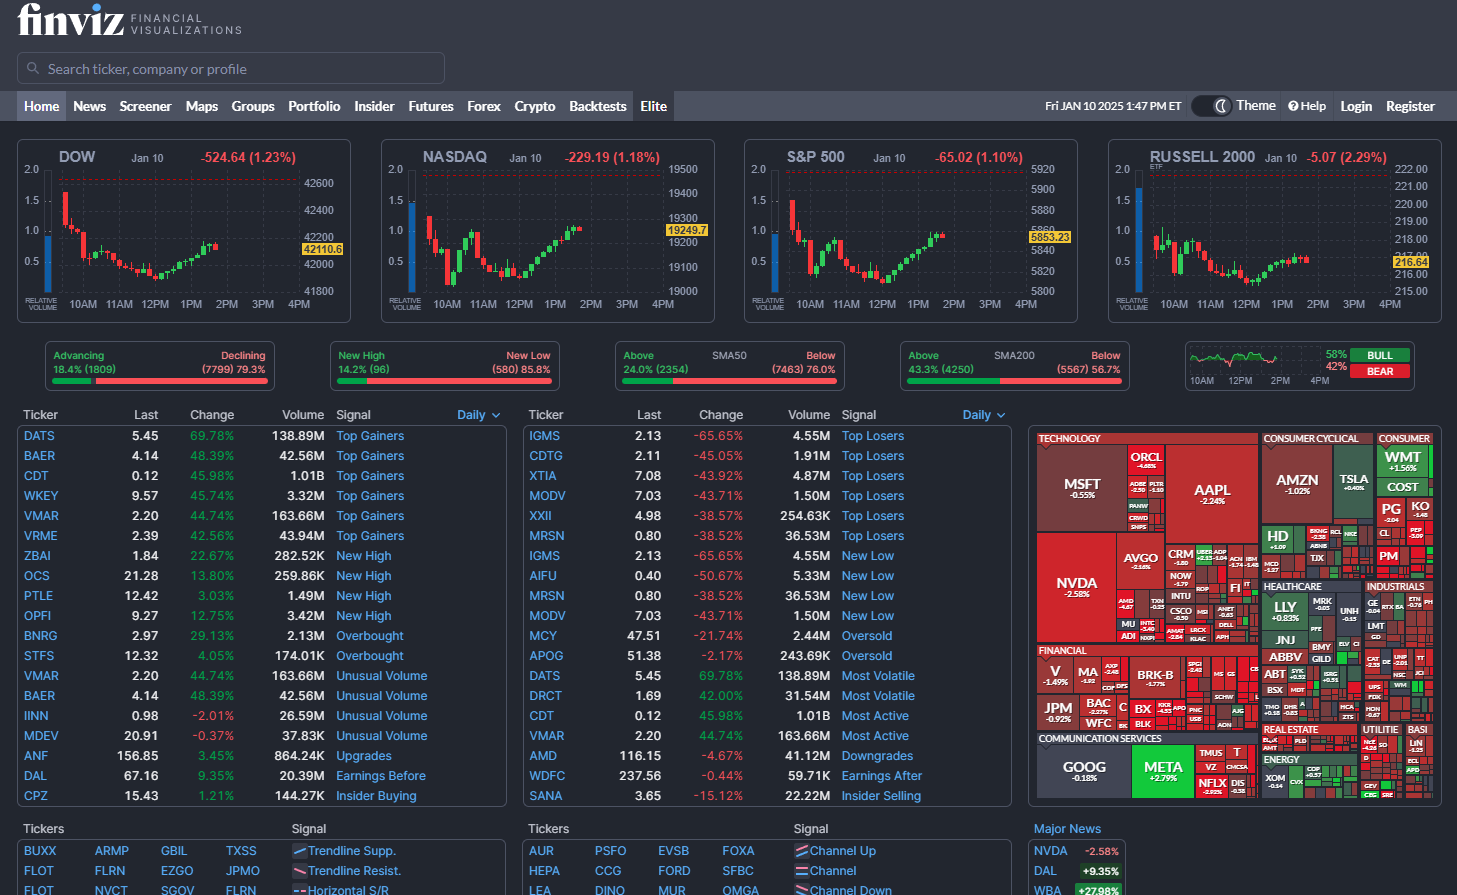This screenshot has height=895, width=1457.
Task: Click the Channel Down pattern icon
Action: click(x=801, y=889)
